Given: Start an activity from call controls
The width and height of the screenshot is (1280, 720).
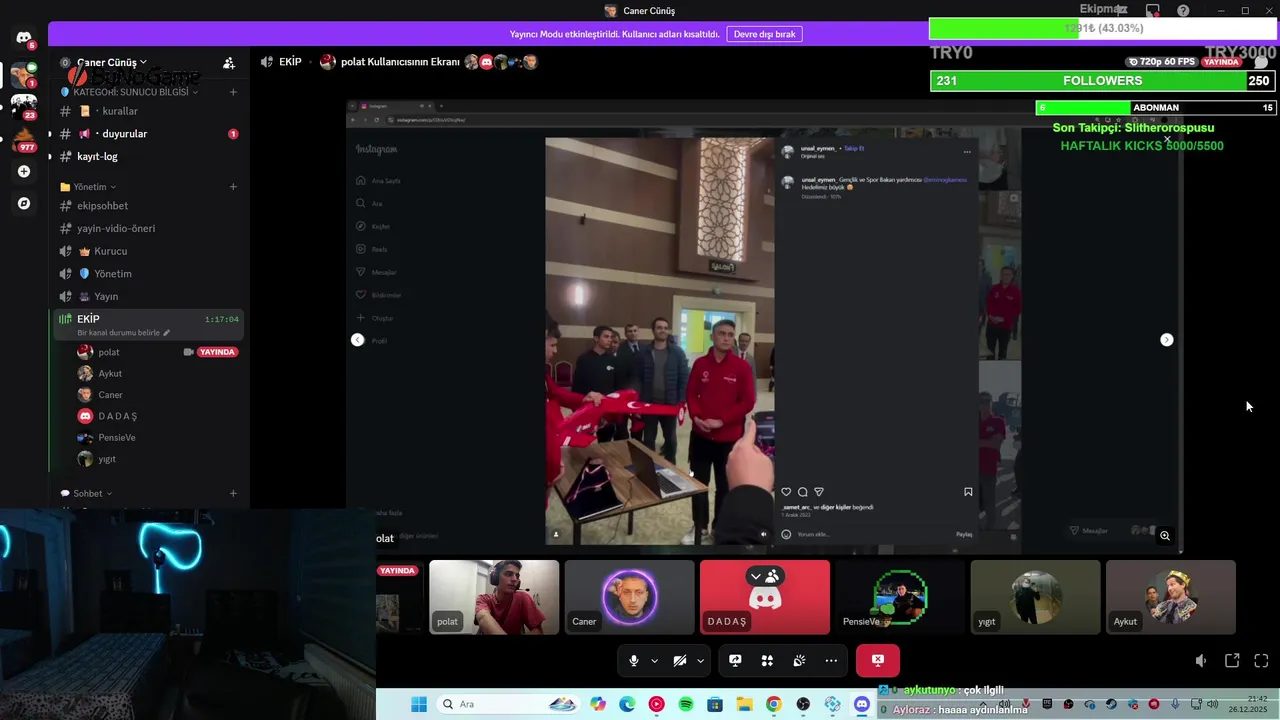Looking at the screenshot, I should coord(767,660).
